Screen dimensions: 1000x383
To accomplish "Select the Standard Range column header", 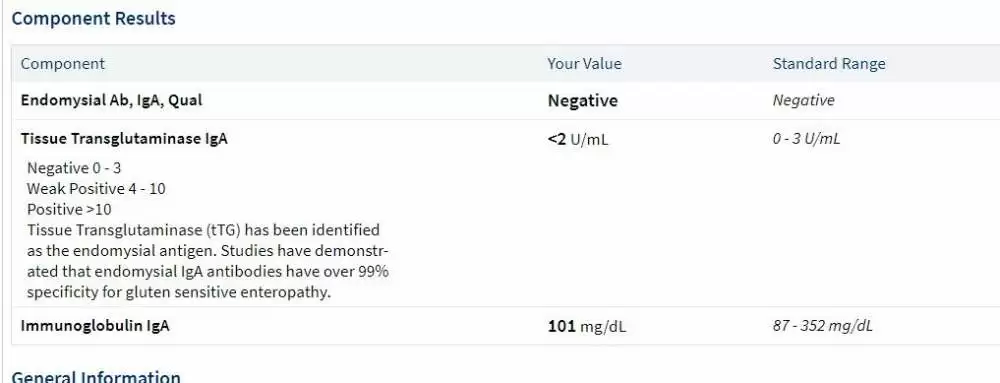I will (828, 64).
